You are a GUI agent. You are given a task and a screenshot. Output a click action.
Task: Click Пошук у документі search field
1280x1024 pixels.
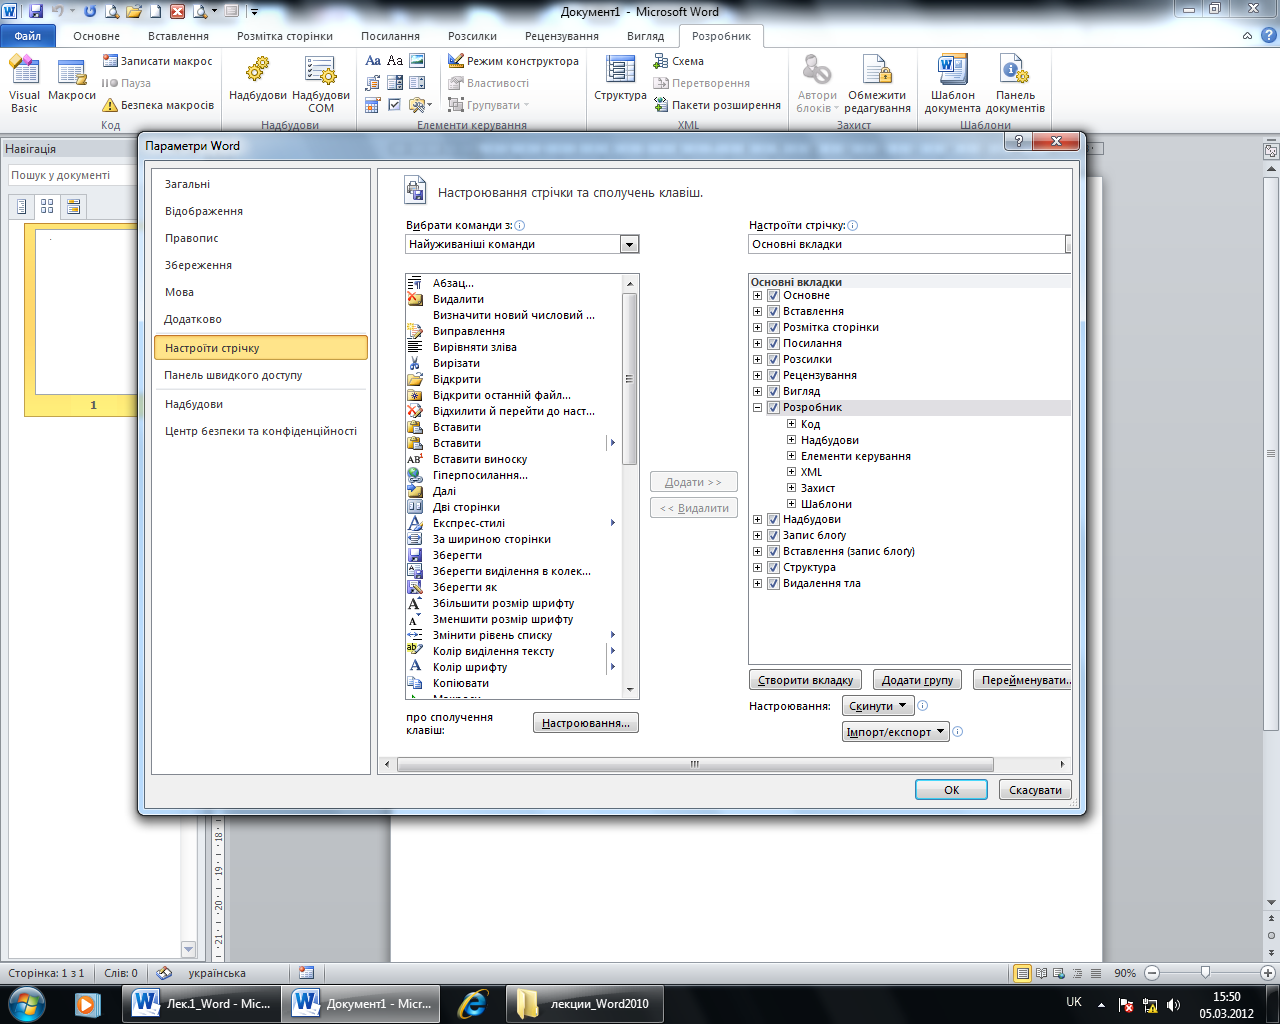tap(72, 175)
